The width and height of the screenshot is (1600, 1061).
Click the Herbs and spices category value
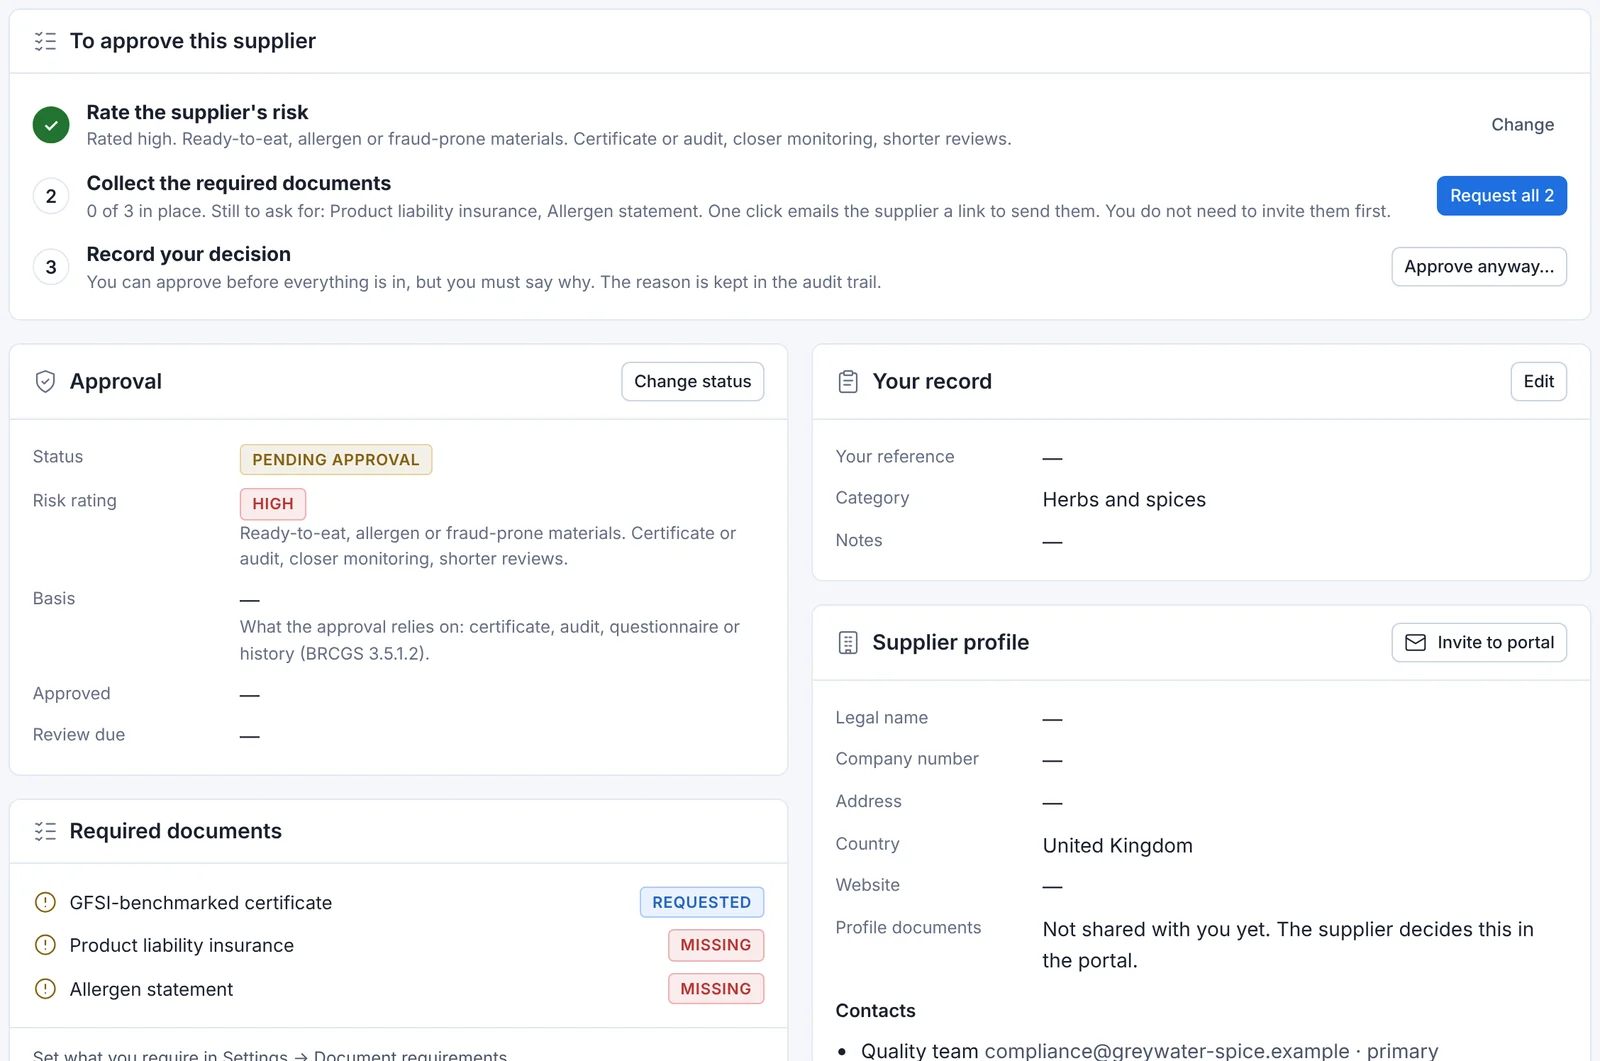coord(1124,499)
